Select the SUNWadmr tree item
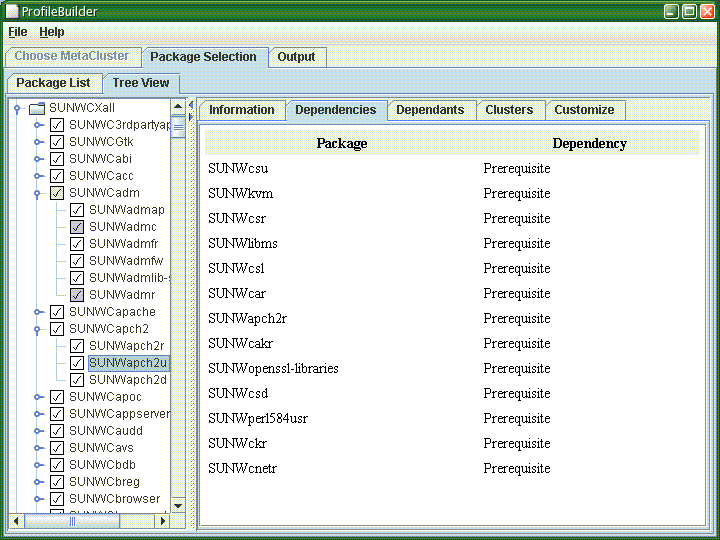Viewport: 720px width, 540px height. tap(122, 295)
